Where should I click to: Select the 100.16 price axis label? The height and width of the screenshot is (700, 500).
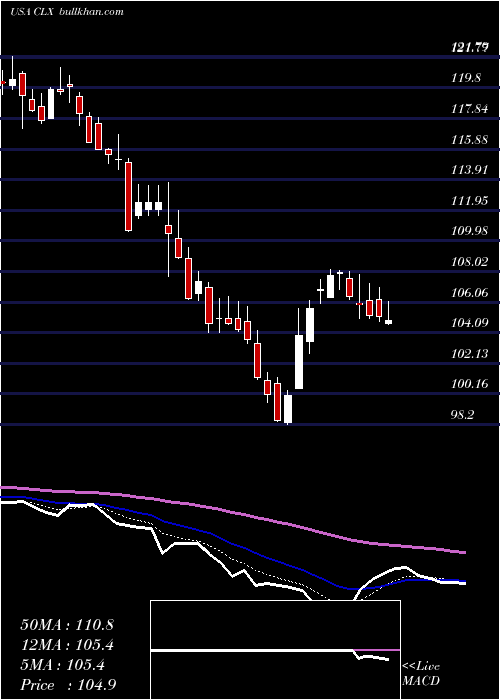(x=470, y=384)
